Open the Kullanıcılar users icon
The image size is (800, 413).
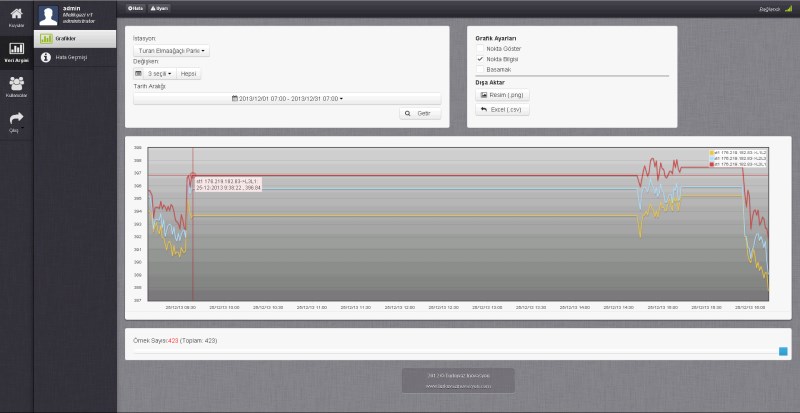click(x=16, y=85)
